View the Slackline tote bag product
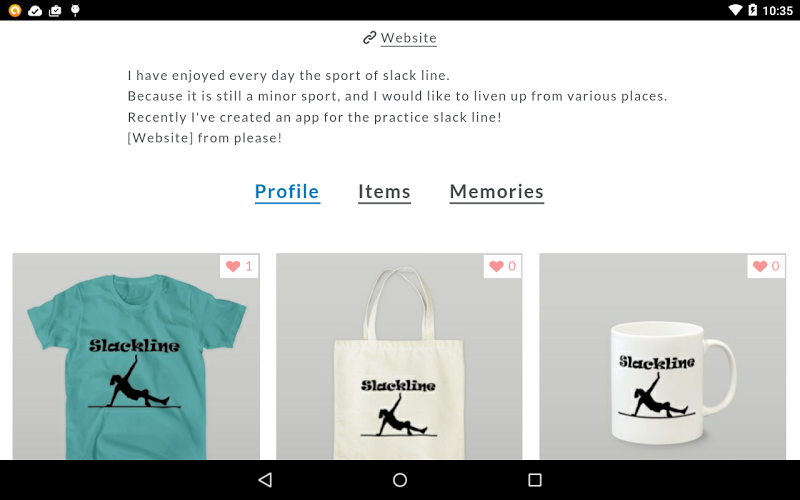 (399, 357)
